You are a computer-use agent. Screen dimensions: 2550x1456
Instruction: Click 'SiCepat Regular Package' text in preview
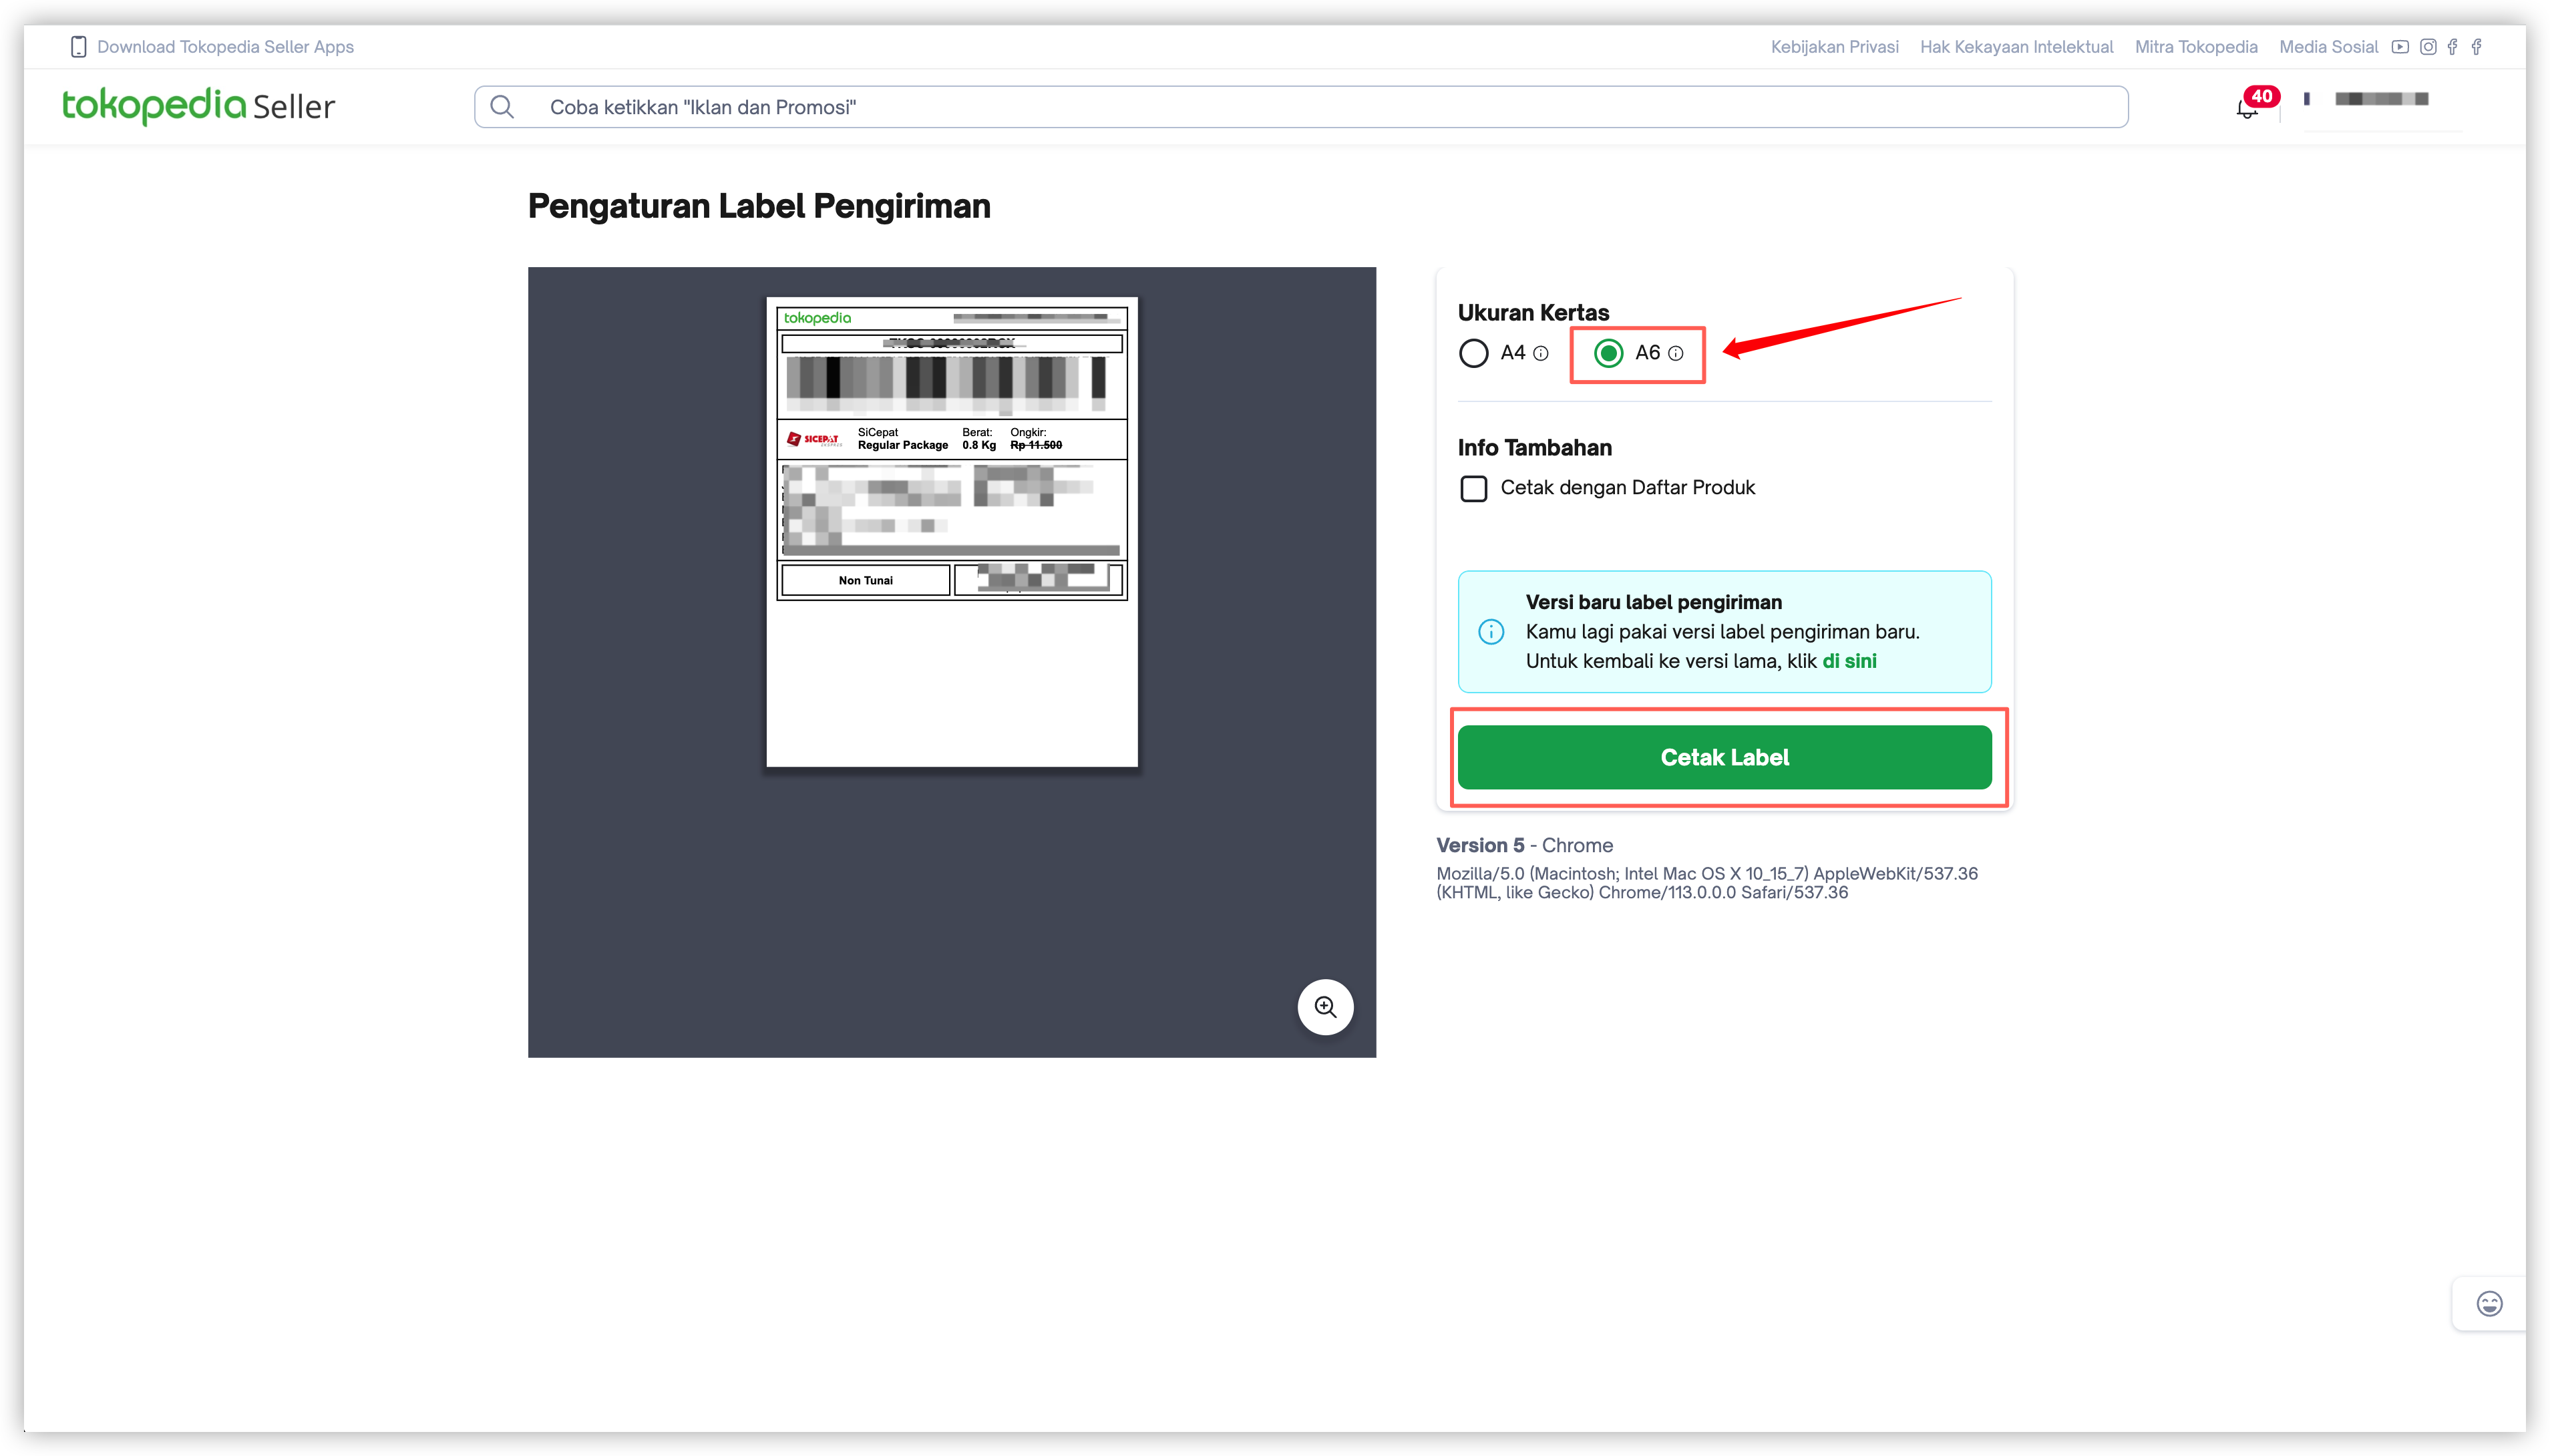point(902,439)
